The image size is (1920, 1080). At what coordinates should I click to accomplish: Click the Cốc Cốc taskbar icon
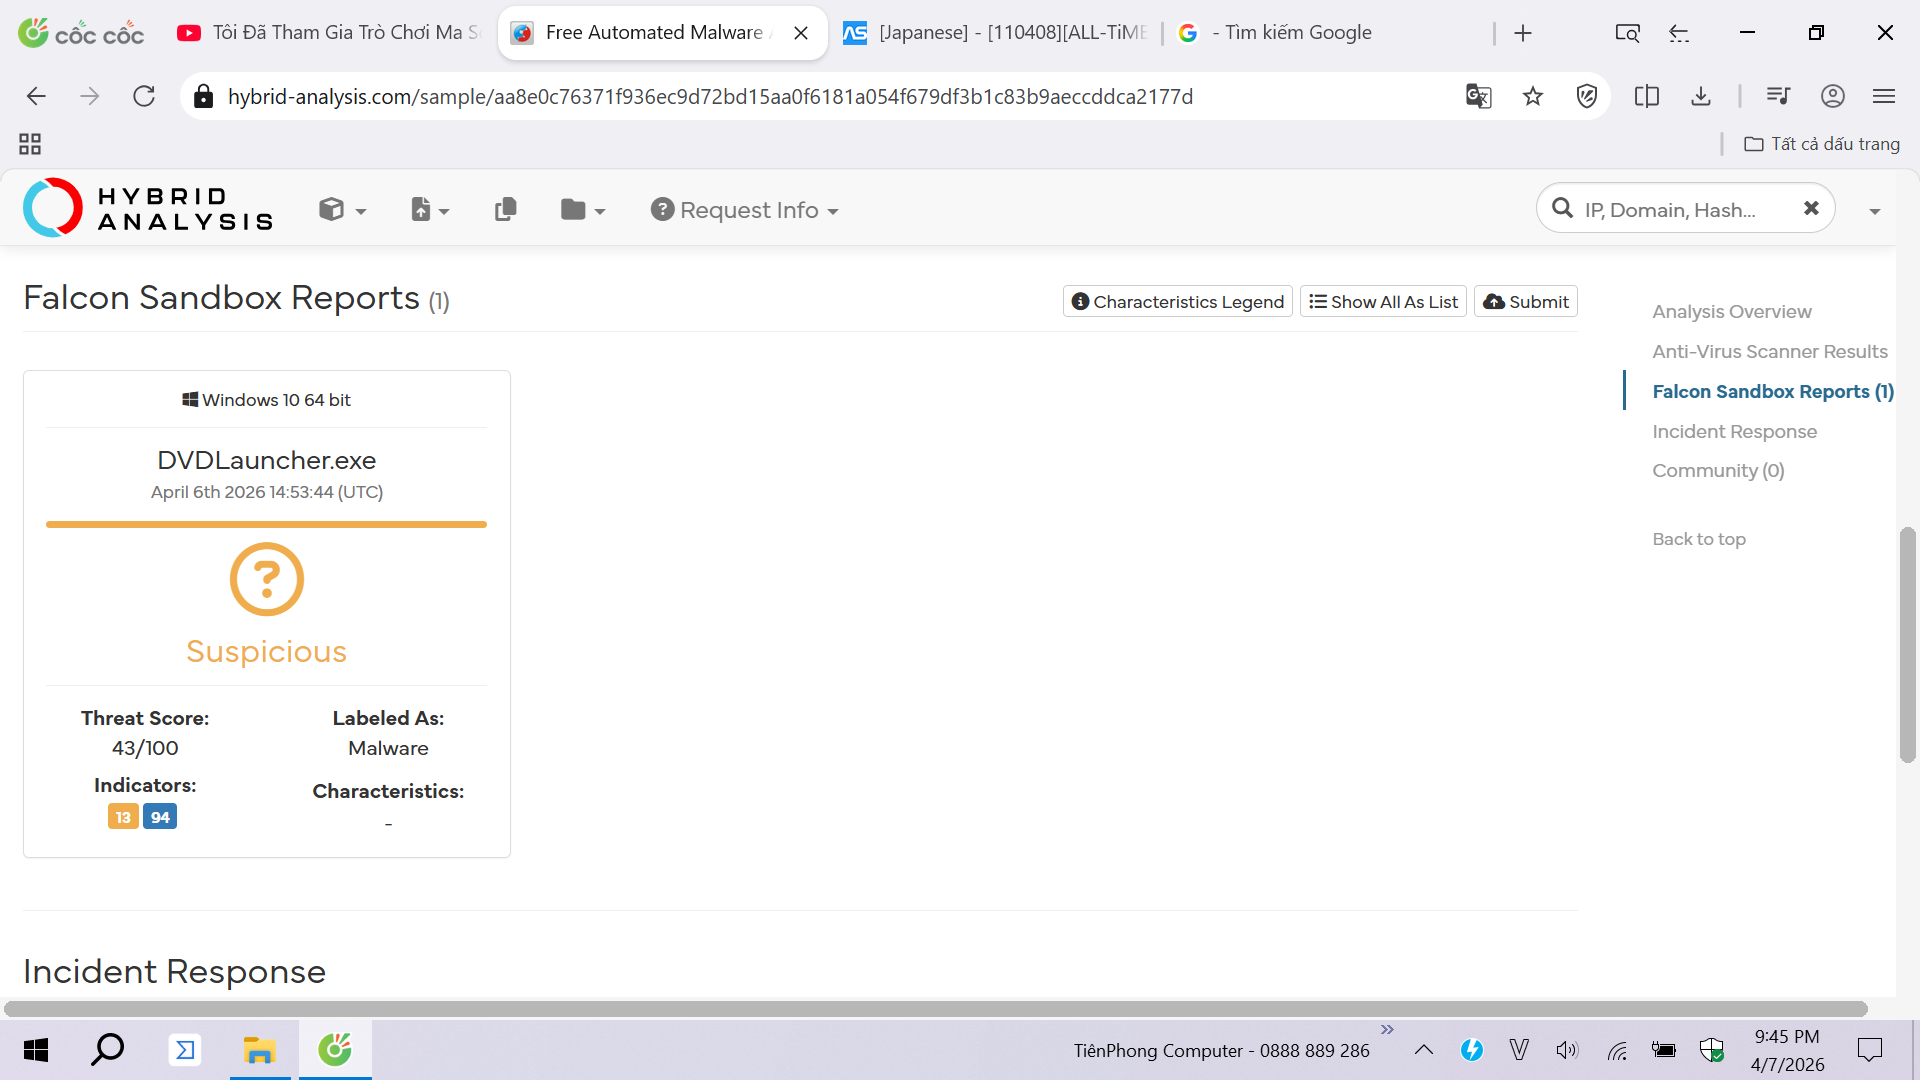pyautogui.click(x=335, y=1050)
